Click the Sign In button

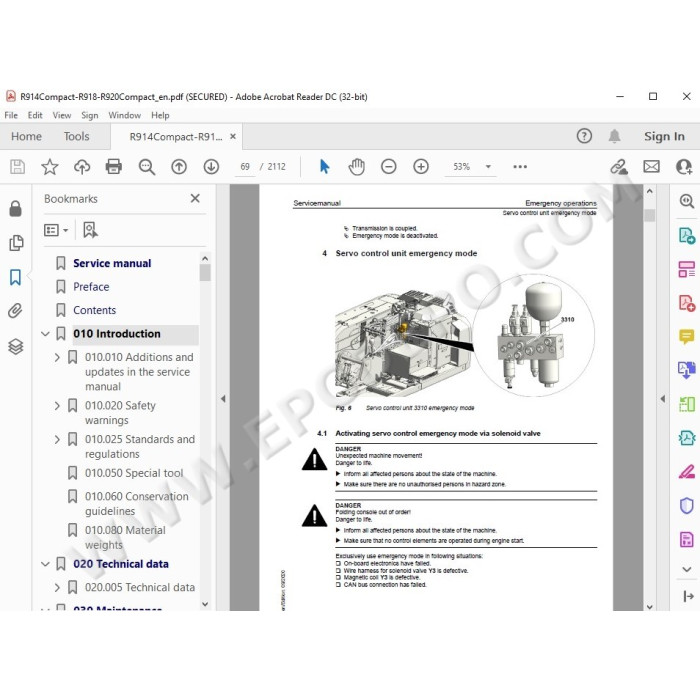click(664, 137)
